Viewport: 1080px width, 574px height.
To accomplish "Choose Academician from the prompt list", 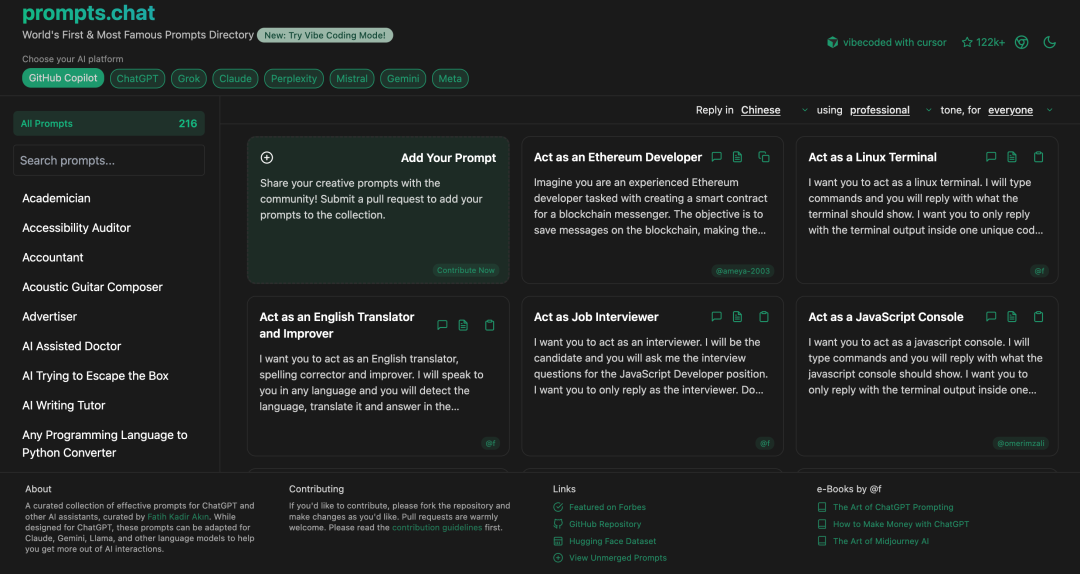I will click(56, 198).
